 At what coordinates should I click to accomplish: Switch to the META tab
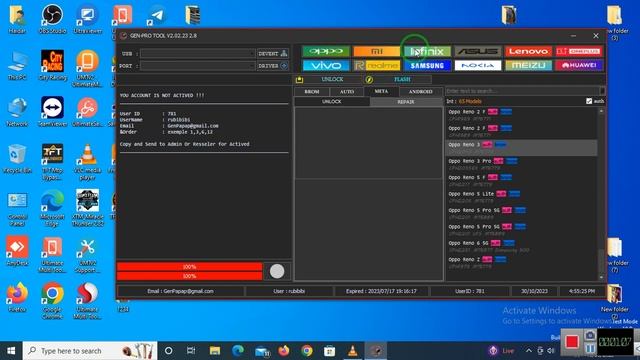tap(381, 91)
